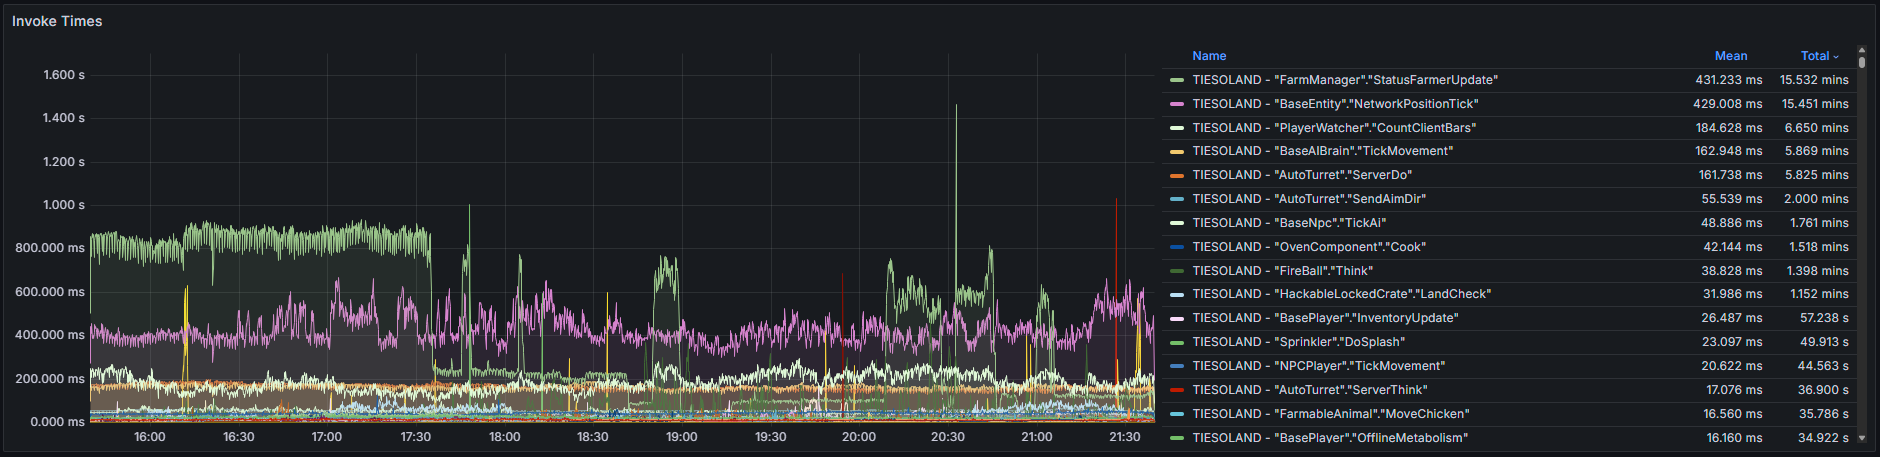Click the orange AutoTurret ServerDo color swatch

[x=1177, y=175]
